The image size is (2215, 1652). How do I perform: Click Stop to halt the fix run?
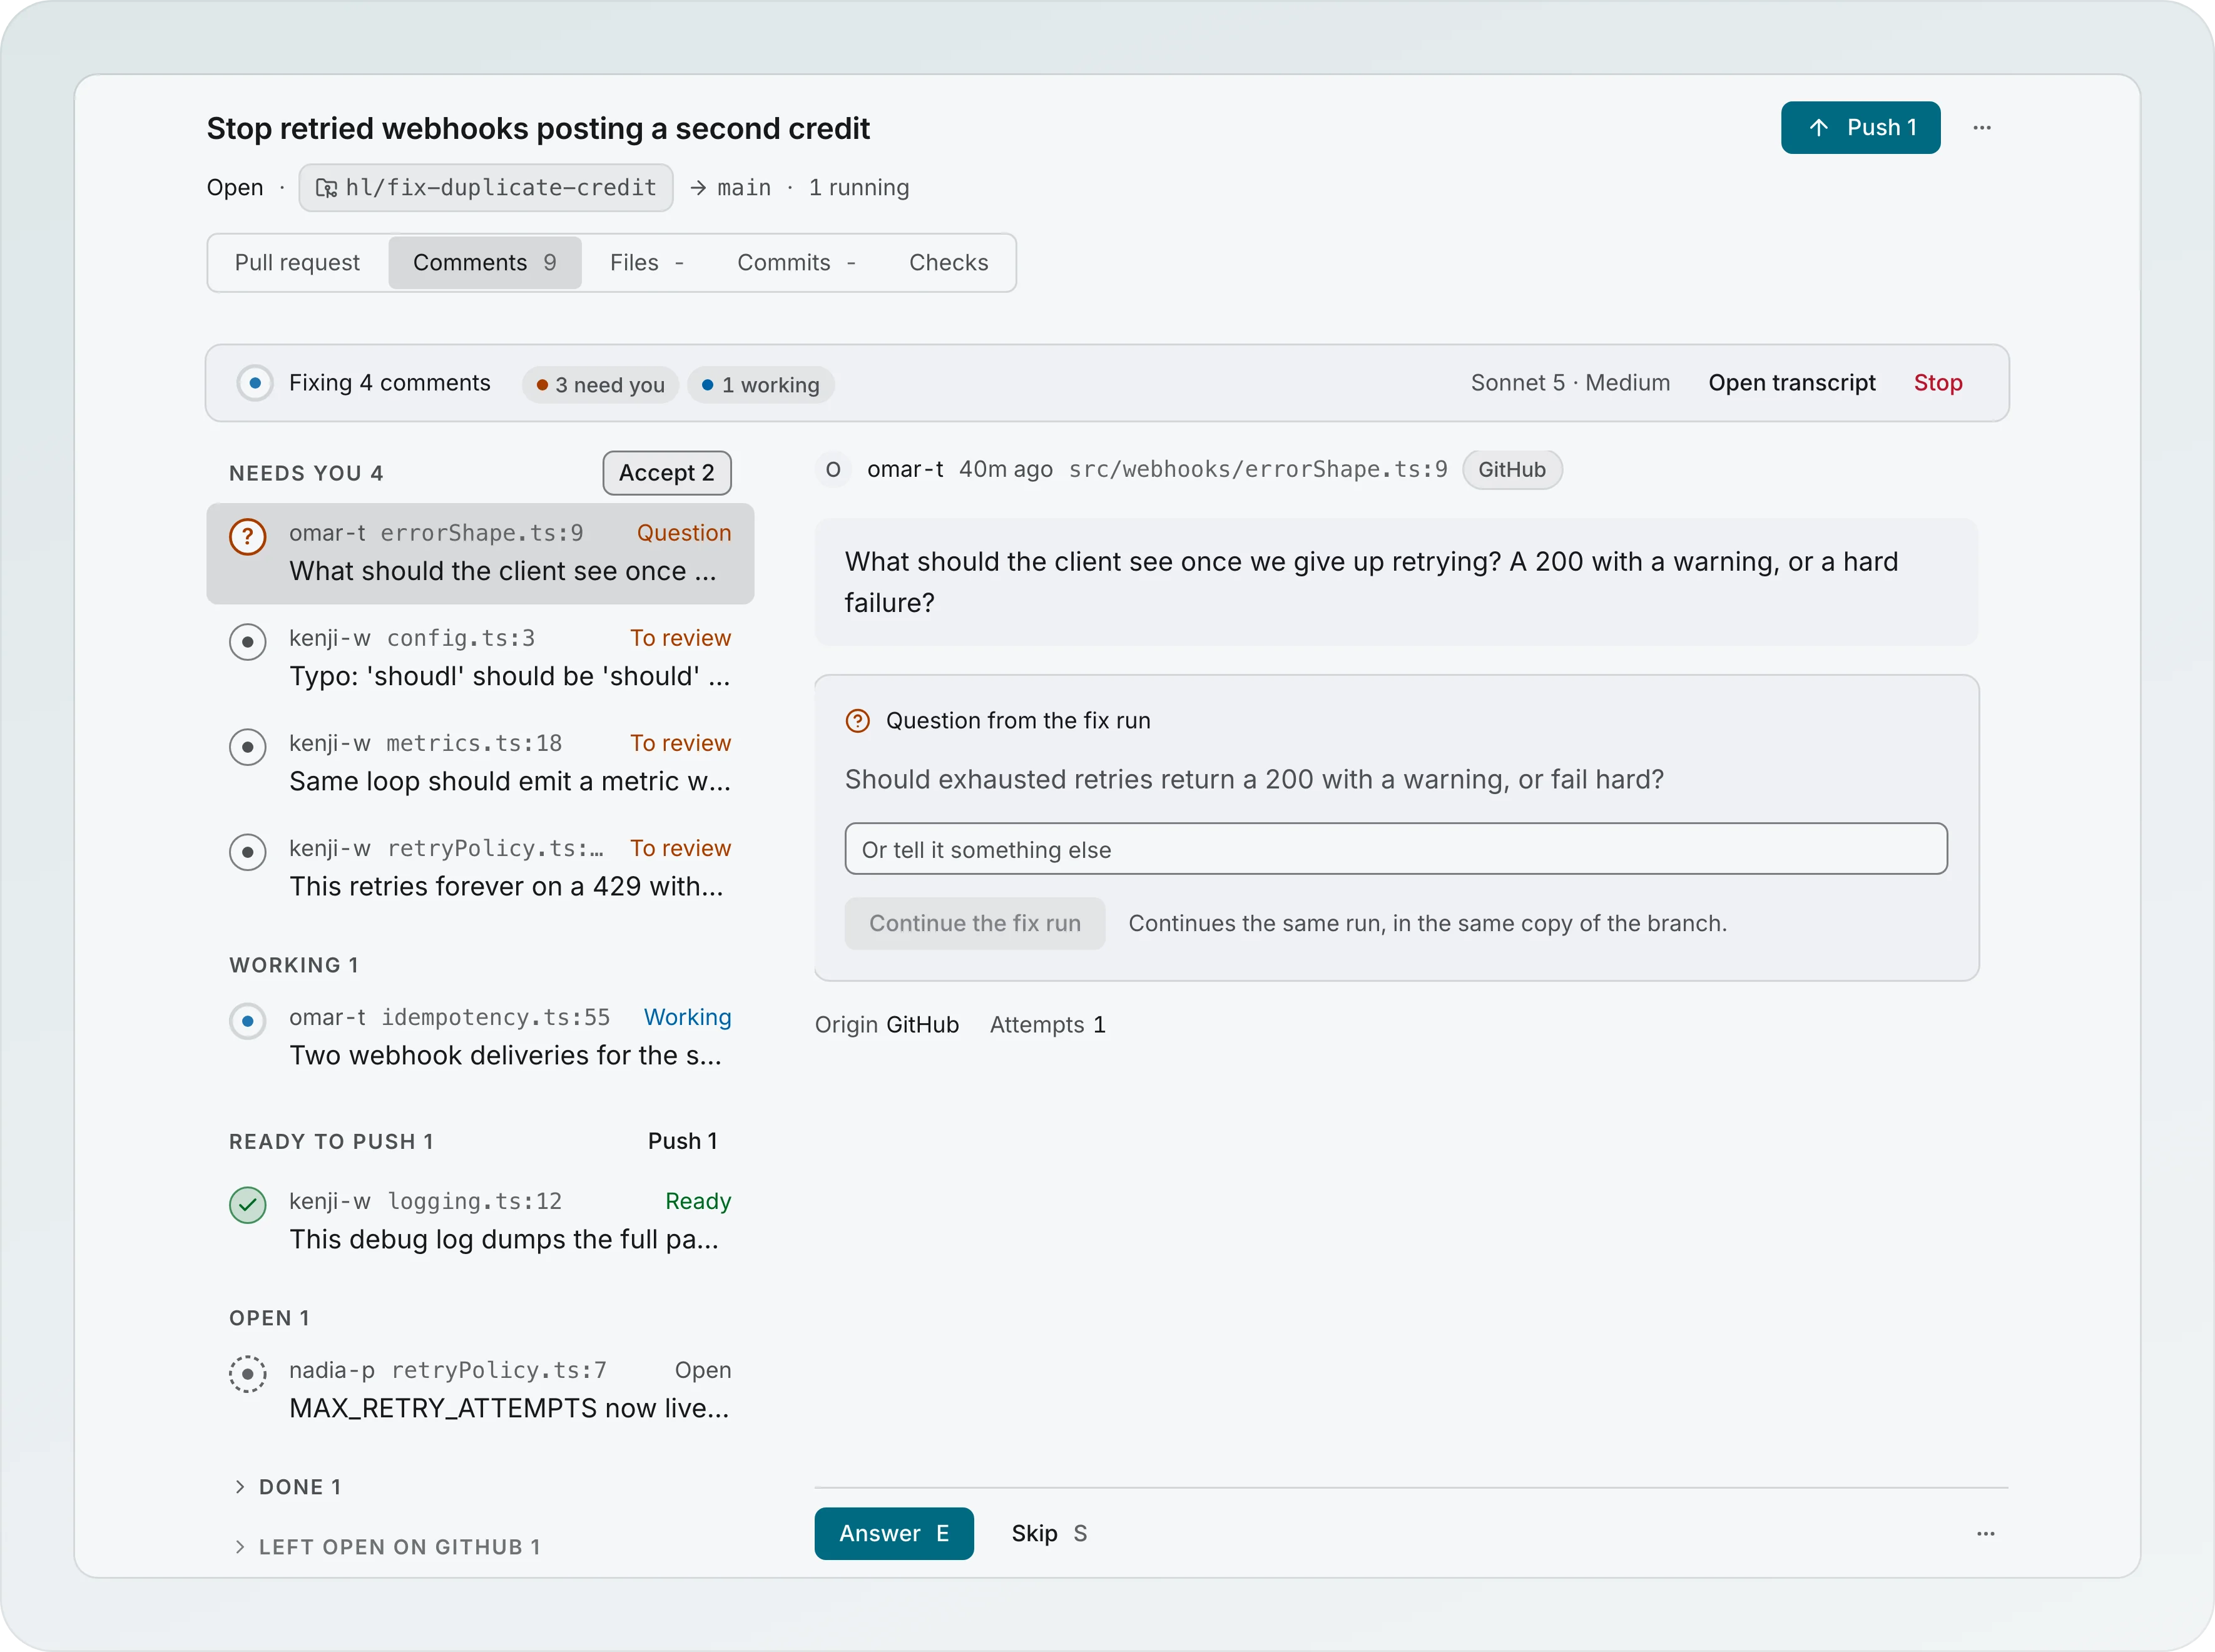[x=1938, y=383]
